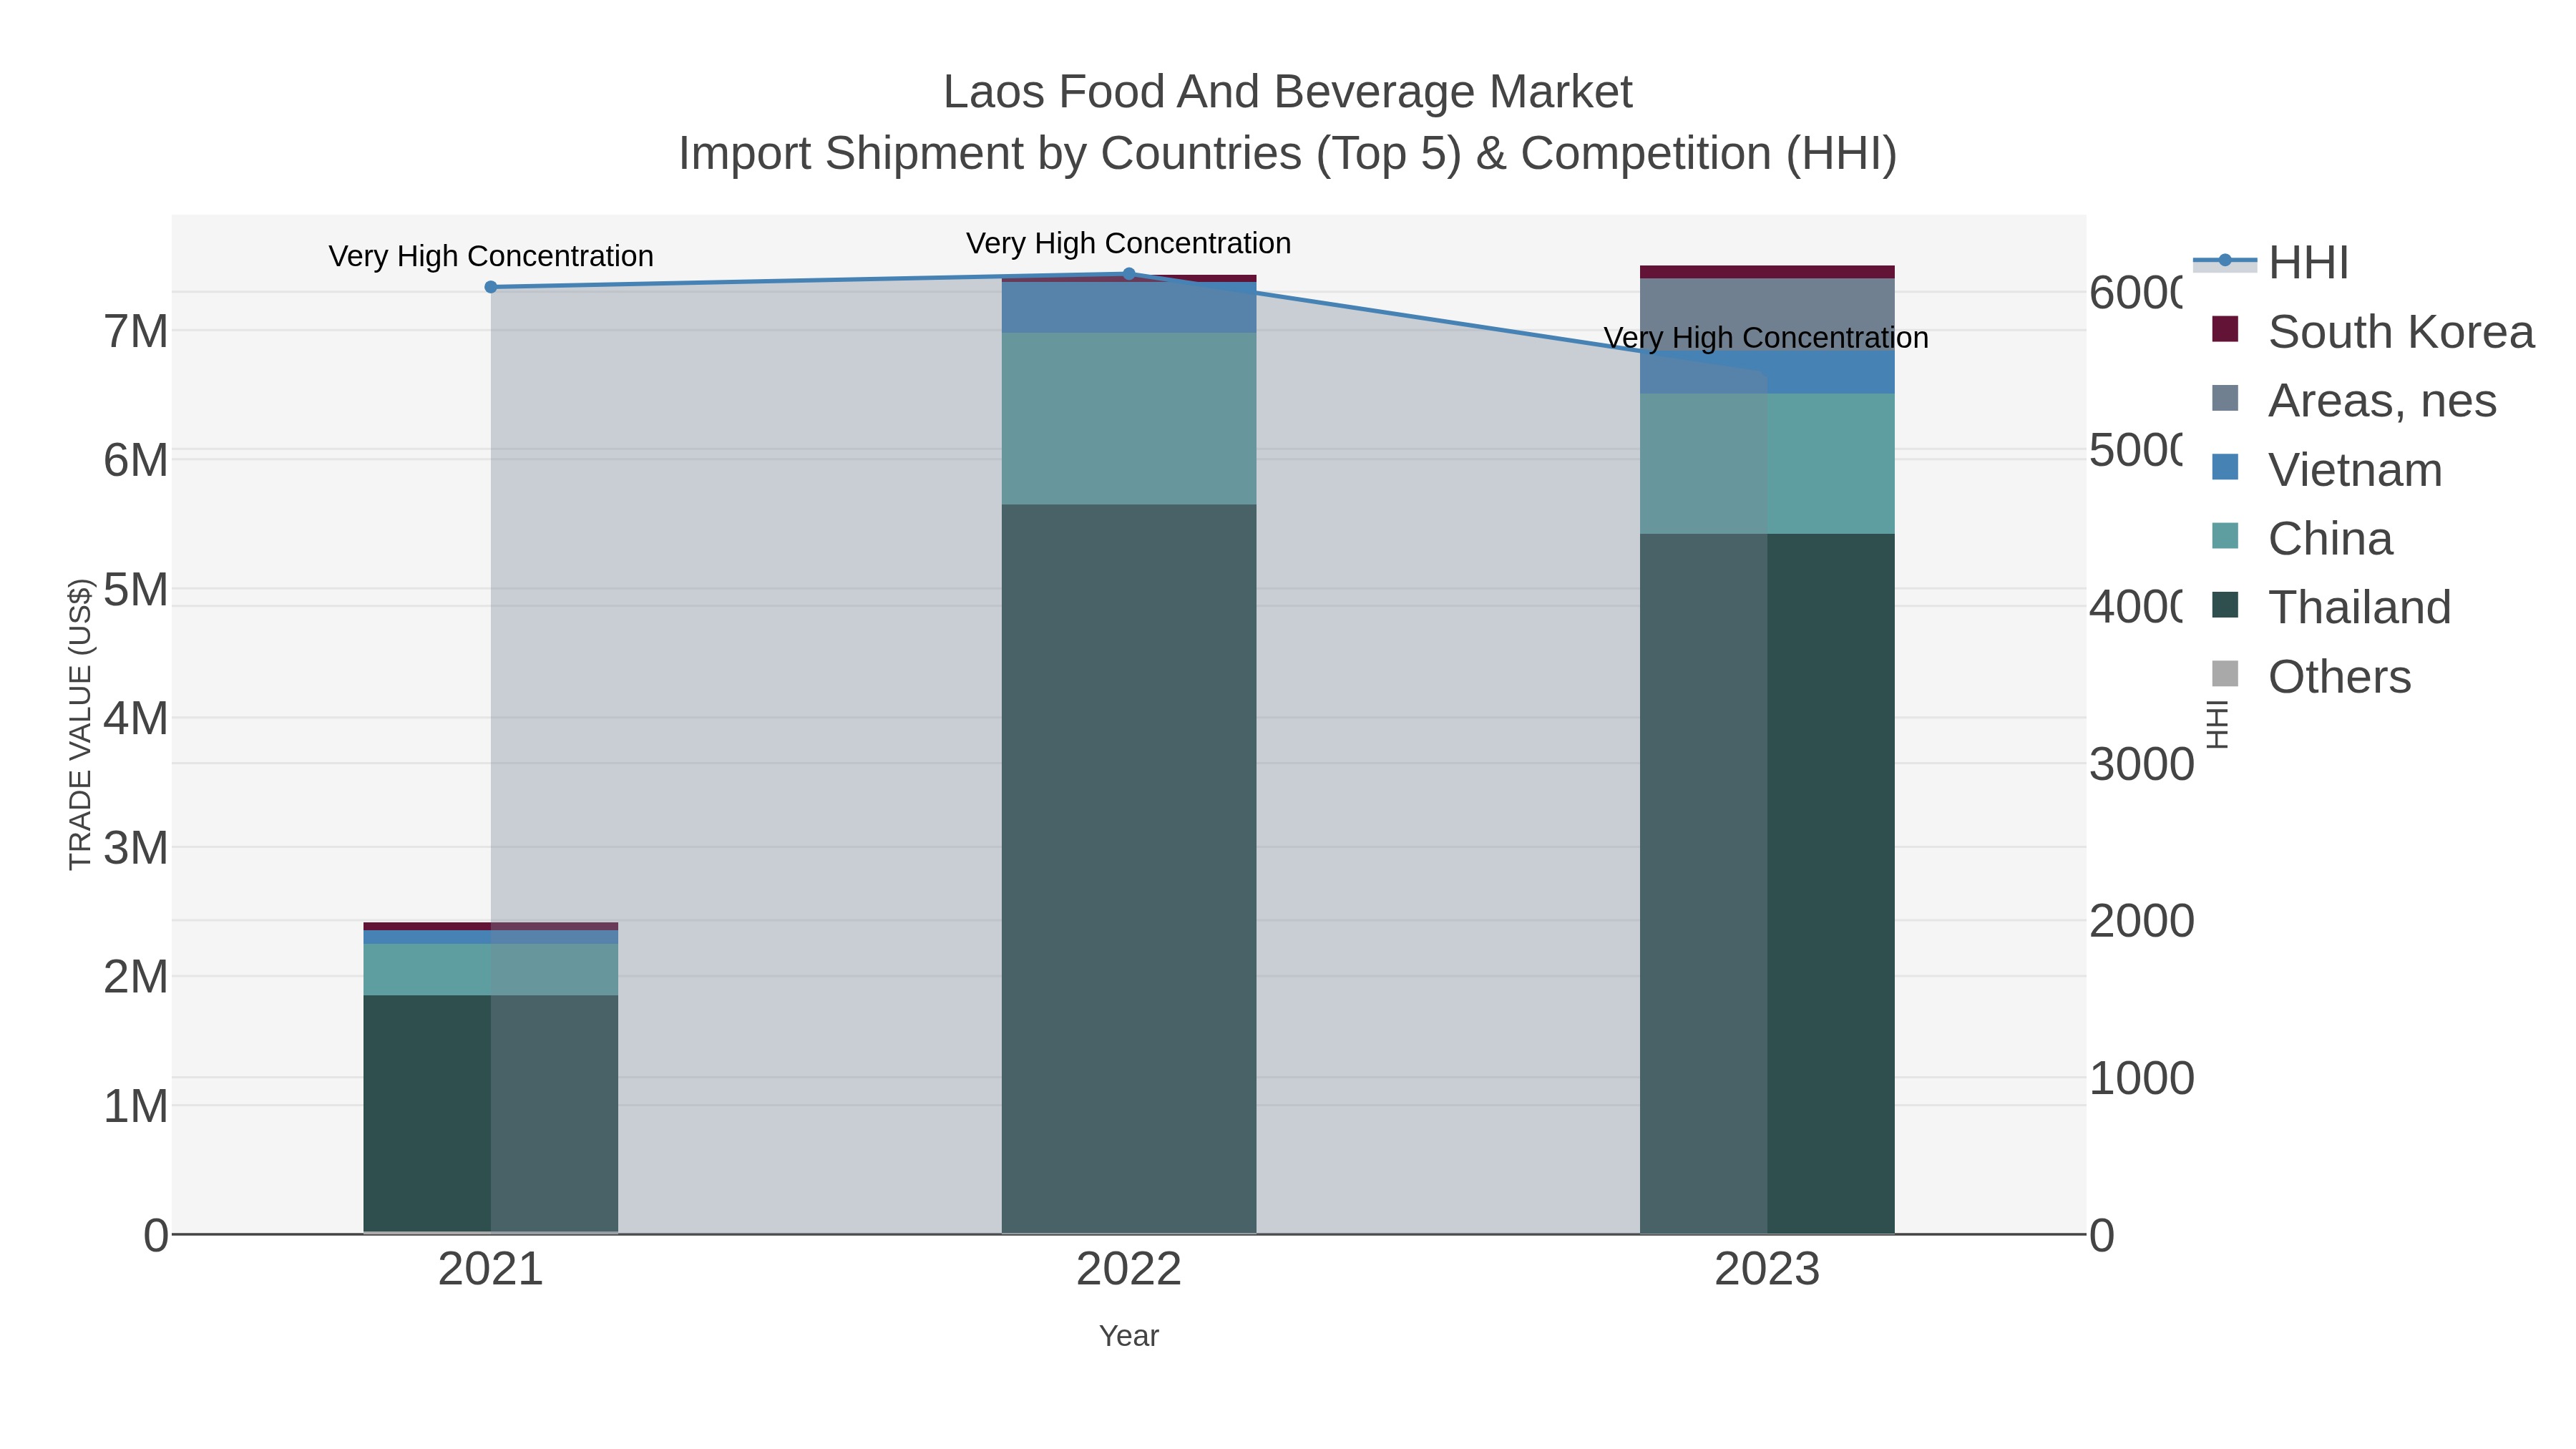Click the South Korea maroon legend swatch
This screenshot has height=1449, width=2576.
(2225, 329)
